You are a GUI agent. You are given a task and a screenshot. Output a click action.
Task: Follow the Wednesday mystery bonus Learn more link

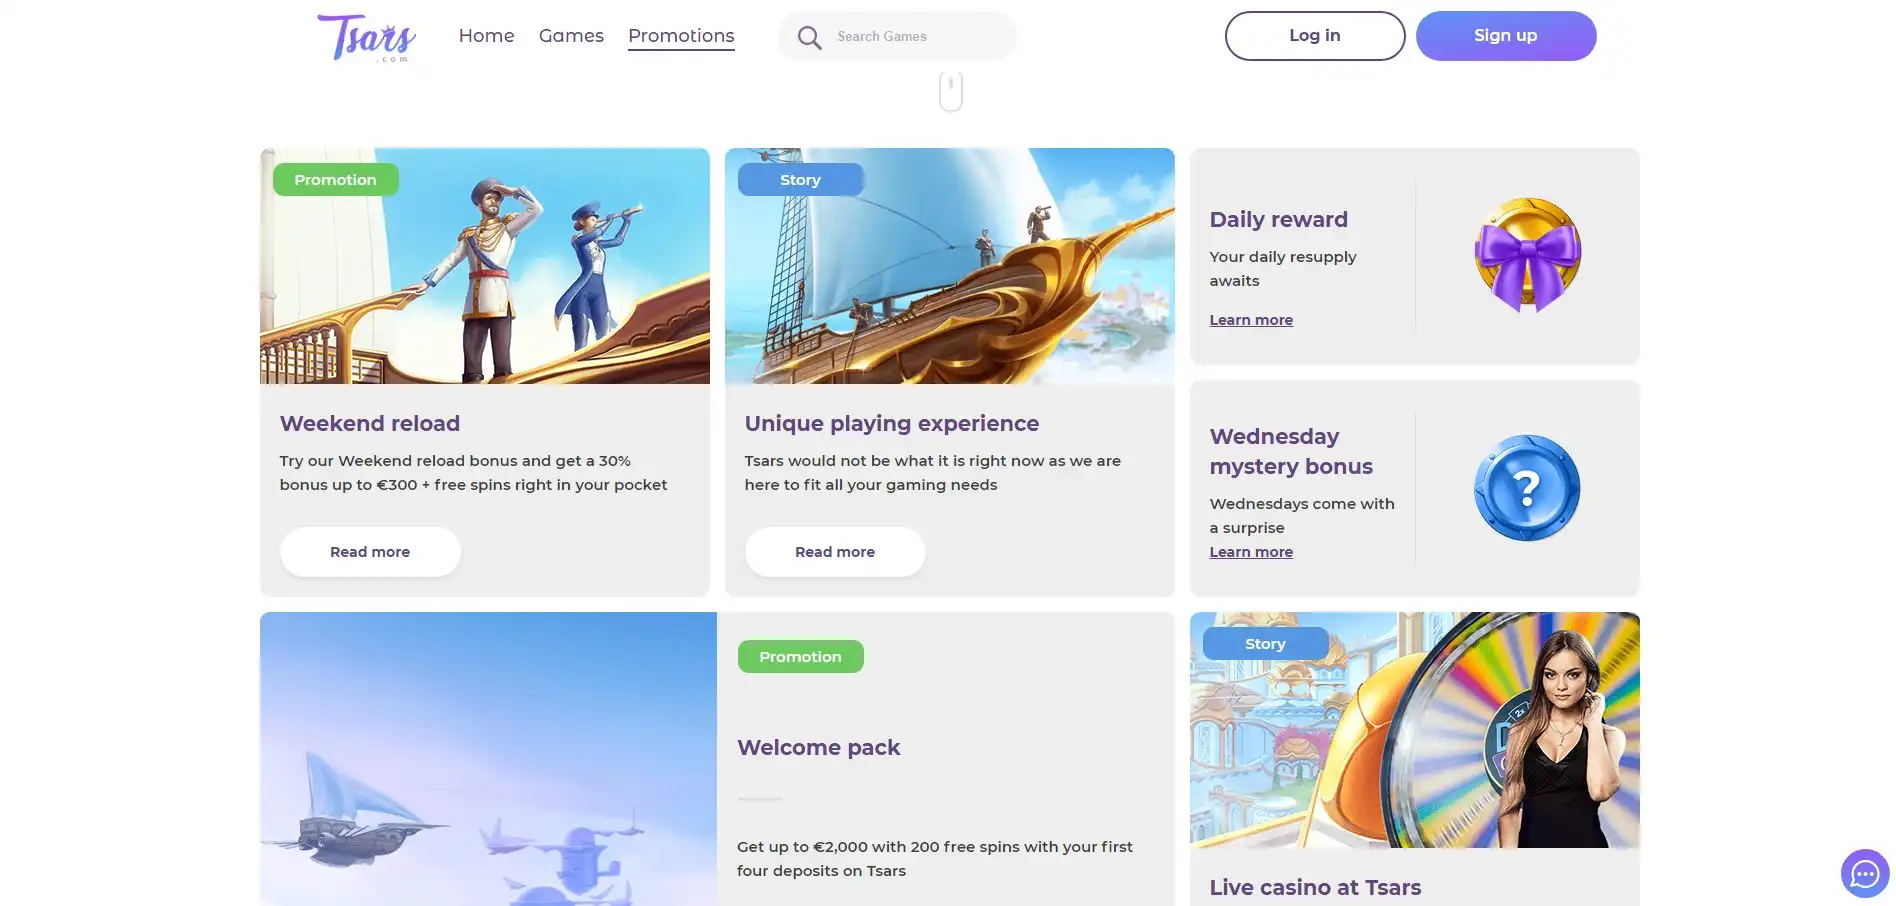[1251, 552]
